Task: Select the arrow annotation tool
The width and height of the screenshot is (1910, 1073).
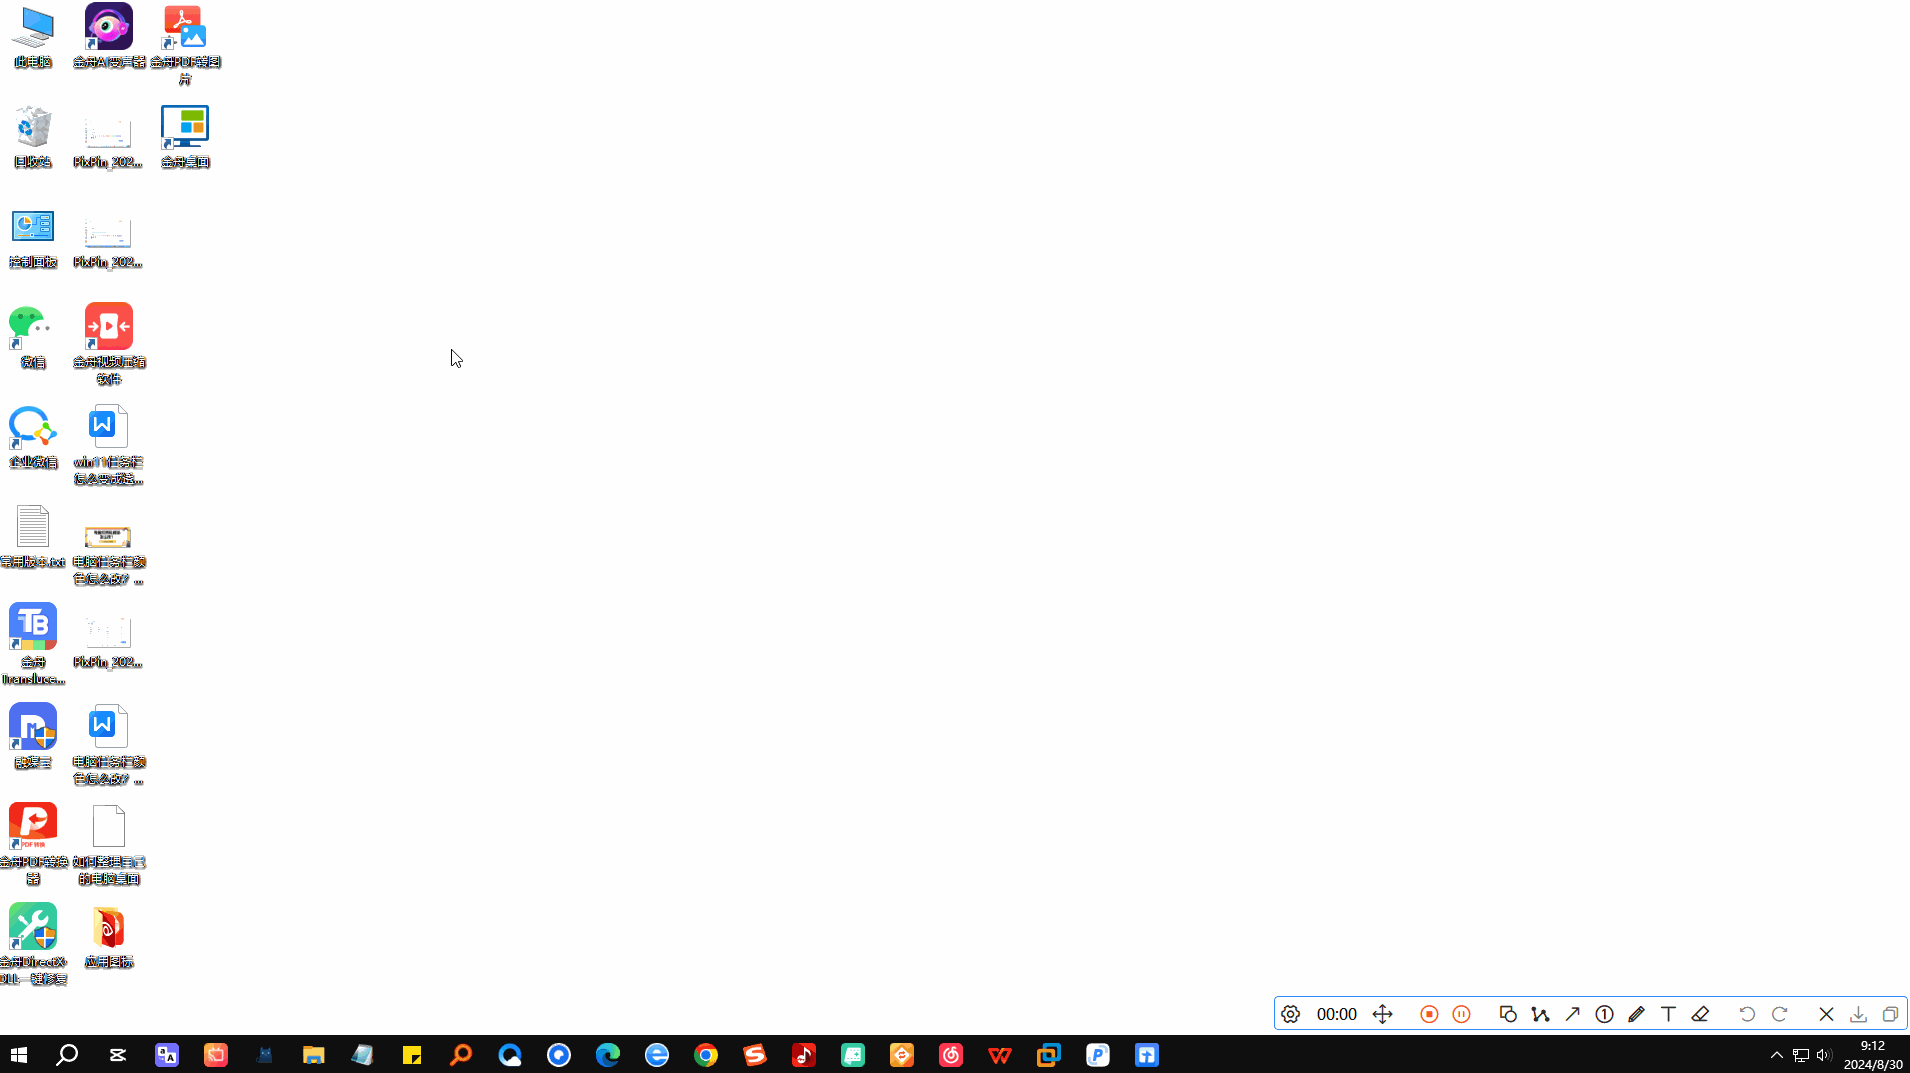Action: coord(1572,1014)
